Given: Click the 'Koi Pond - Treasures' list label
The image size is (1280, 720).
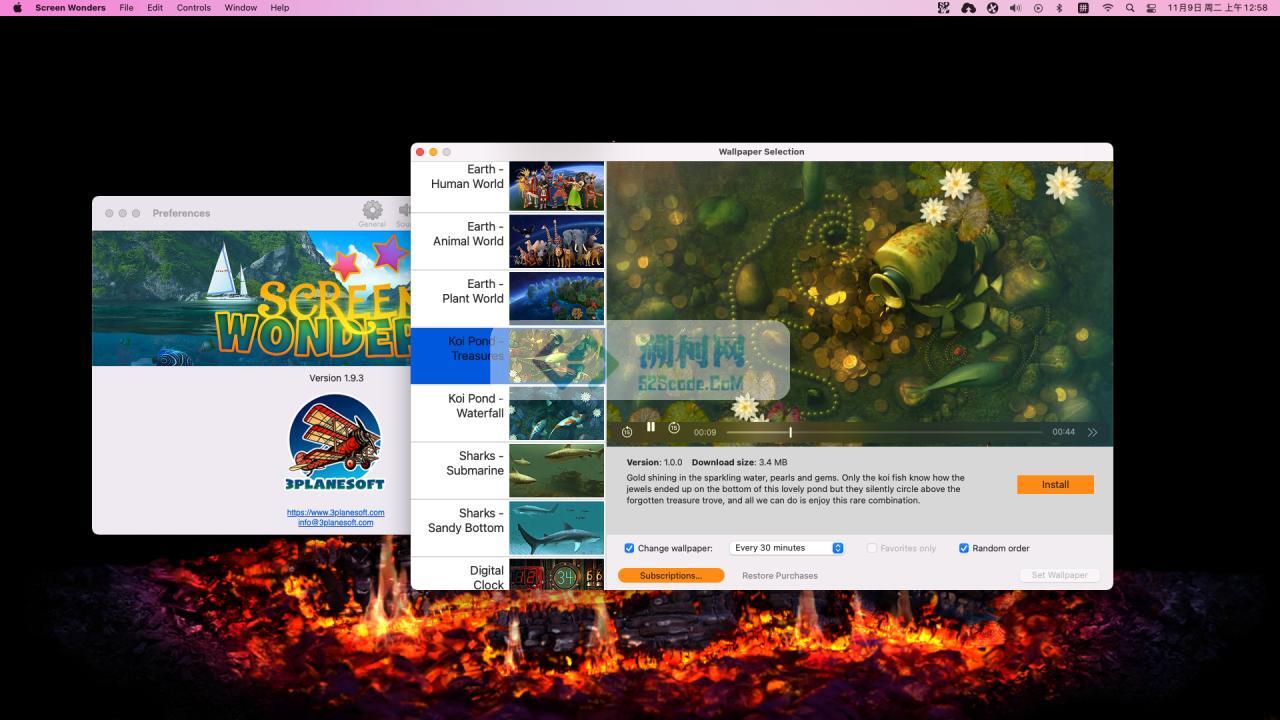Looking at the screenshot, I should pyautogui.click(x=476, y=348).
